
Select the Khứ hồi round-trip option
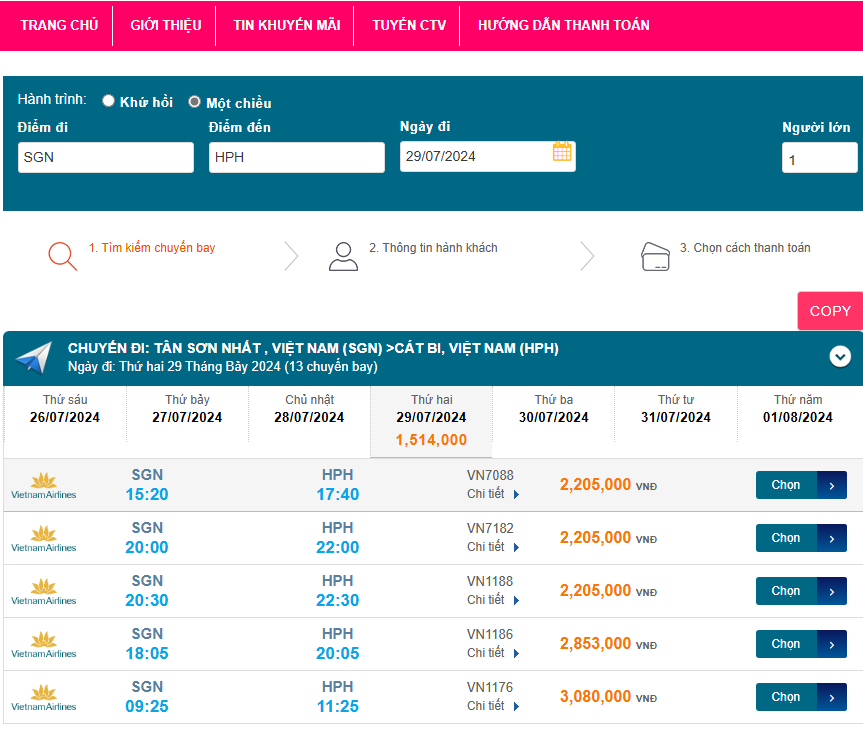click(109, 101)
